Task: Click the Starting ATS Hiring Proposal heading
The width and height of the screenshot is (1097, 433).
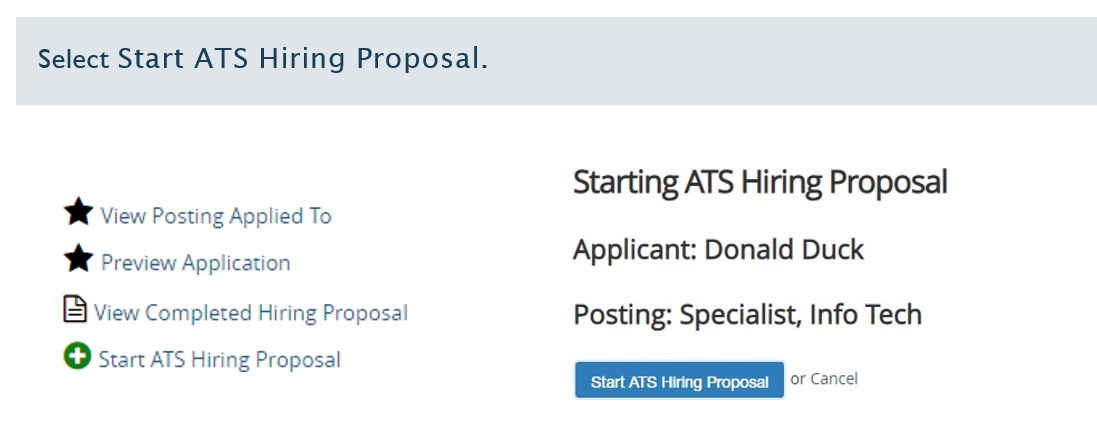Action: point(759,183)
